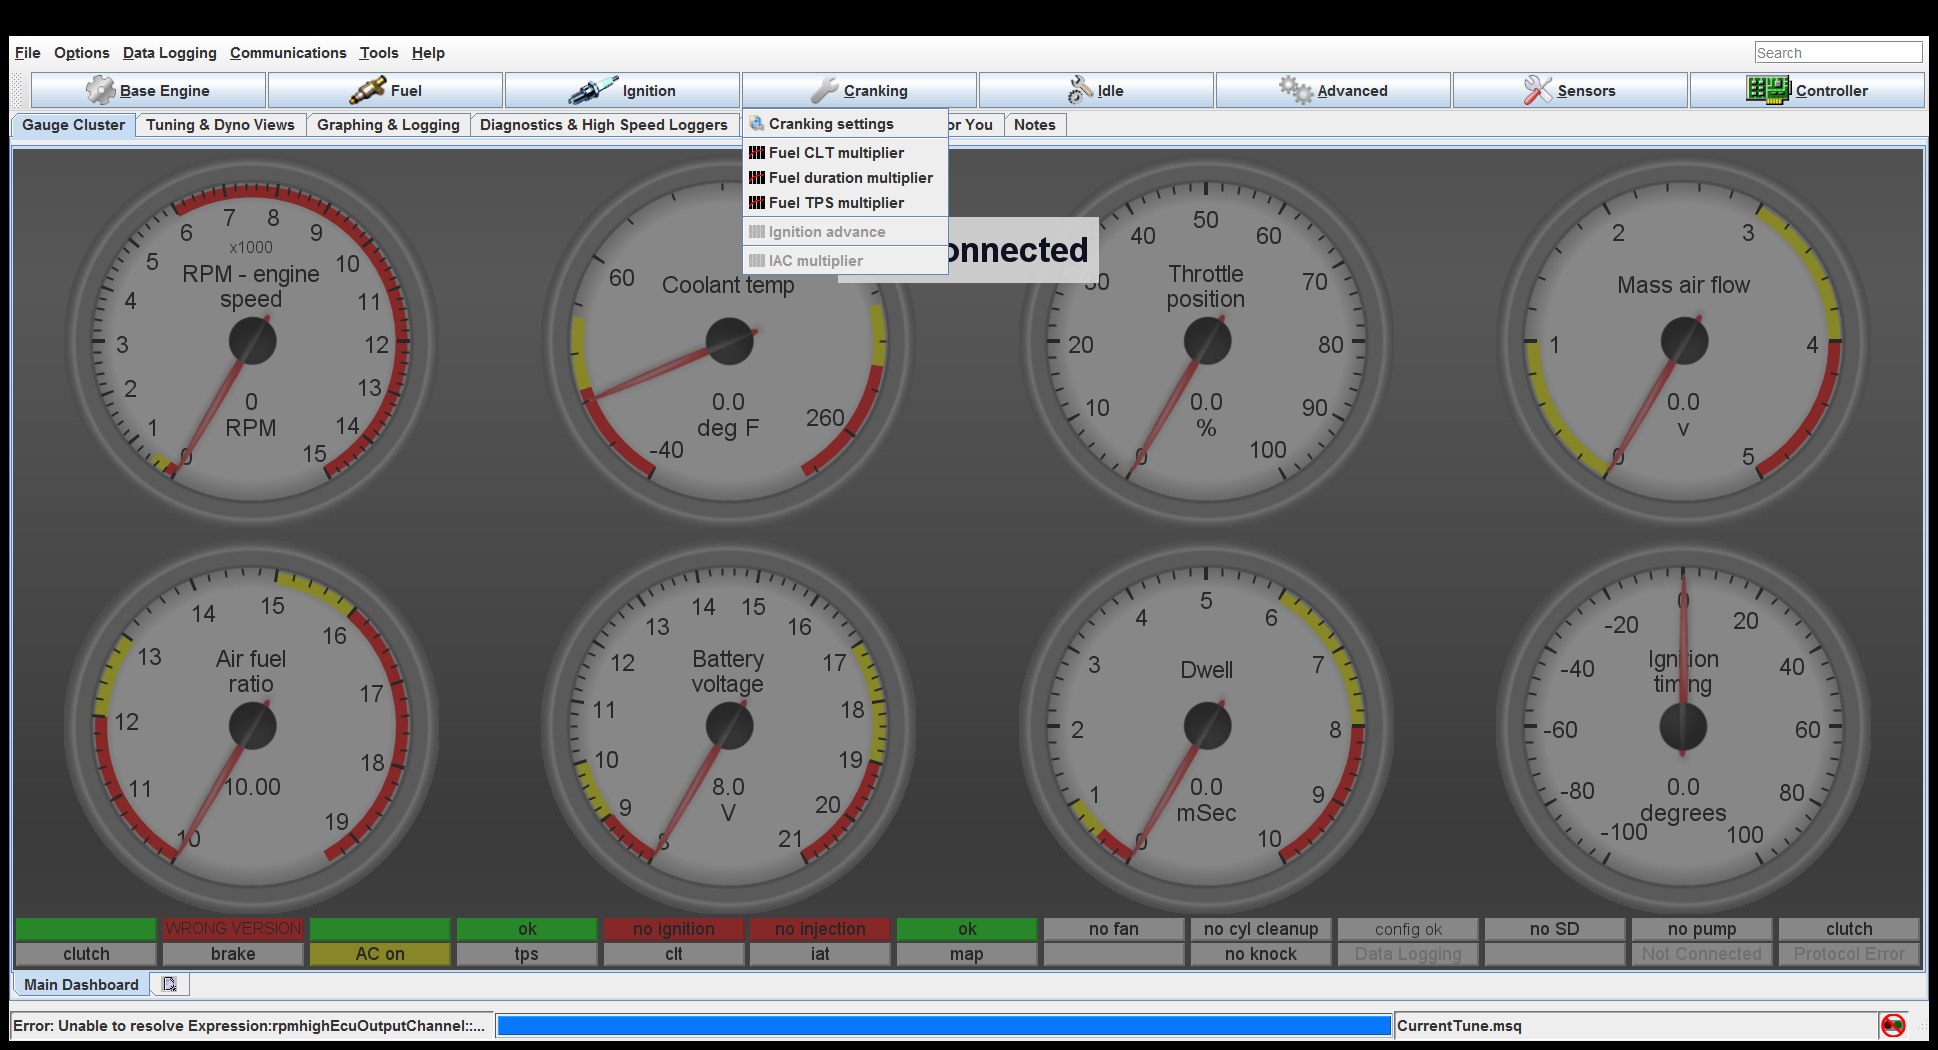Open the File menu
This screenshot has width=1938, height=1050.
pyautogui.click(x=28, y=53)
